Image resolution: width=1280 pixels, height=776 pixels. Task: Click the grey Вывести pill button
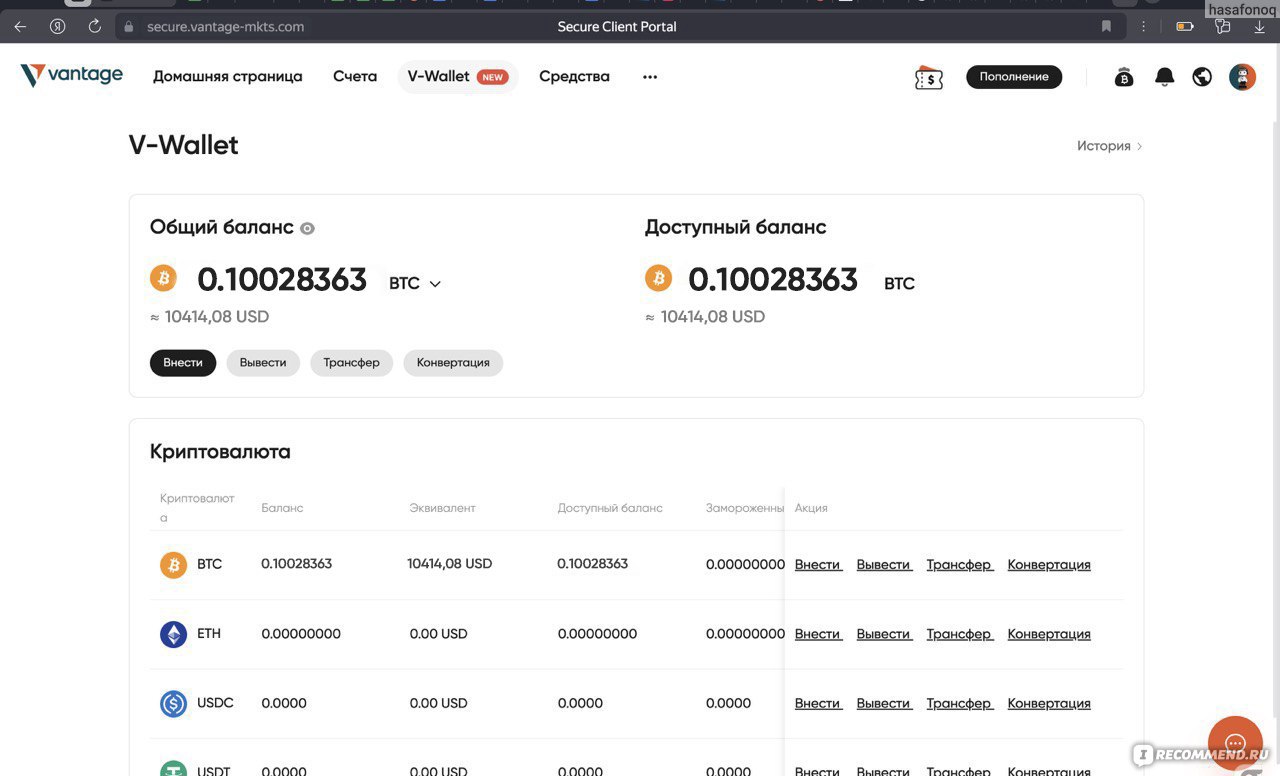pos(263,362)
